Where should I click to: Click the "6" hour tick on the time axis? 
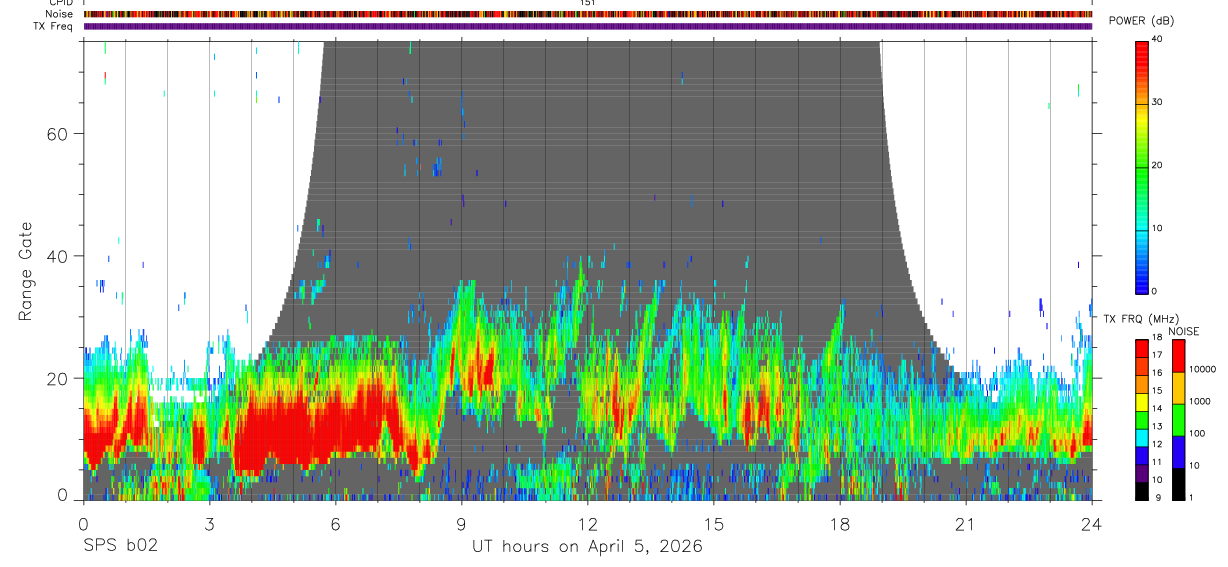point(335,524)
